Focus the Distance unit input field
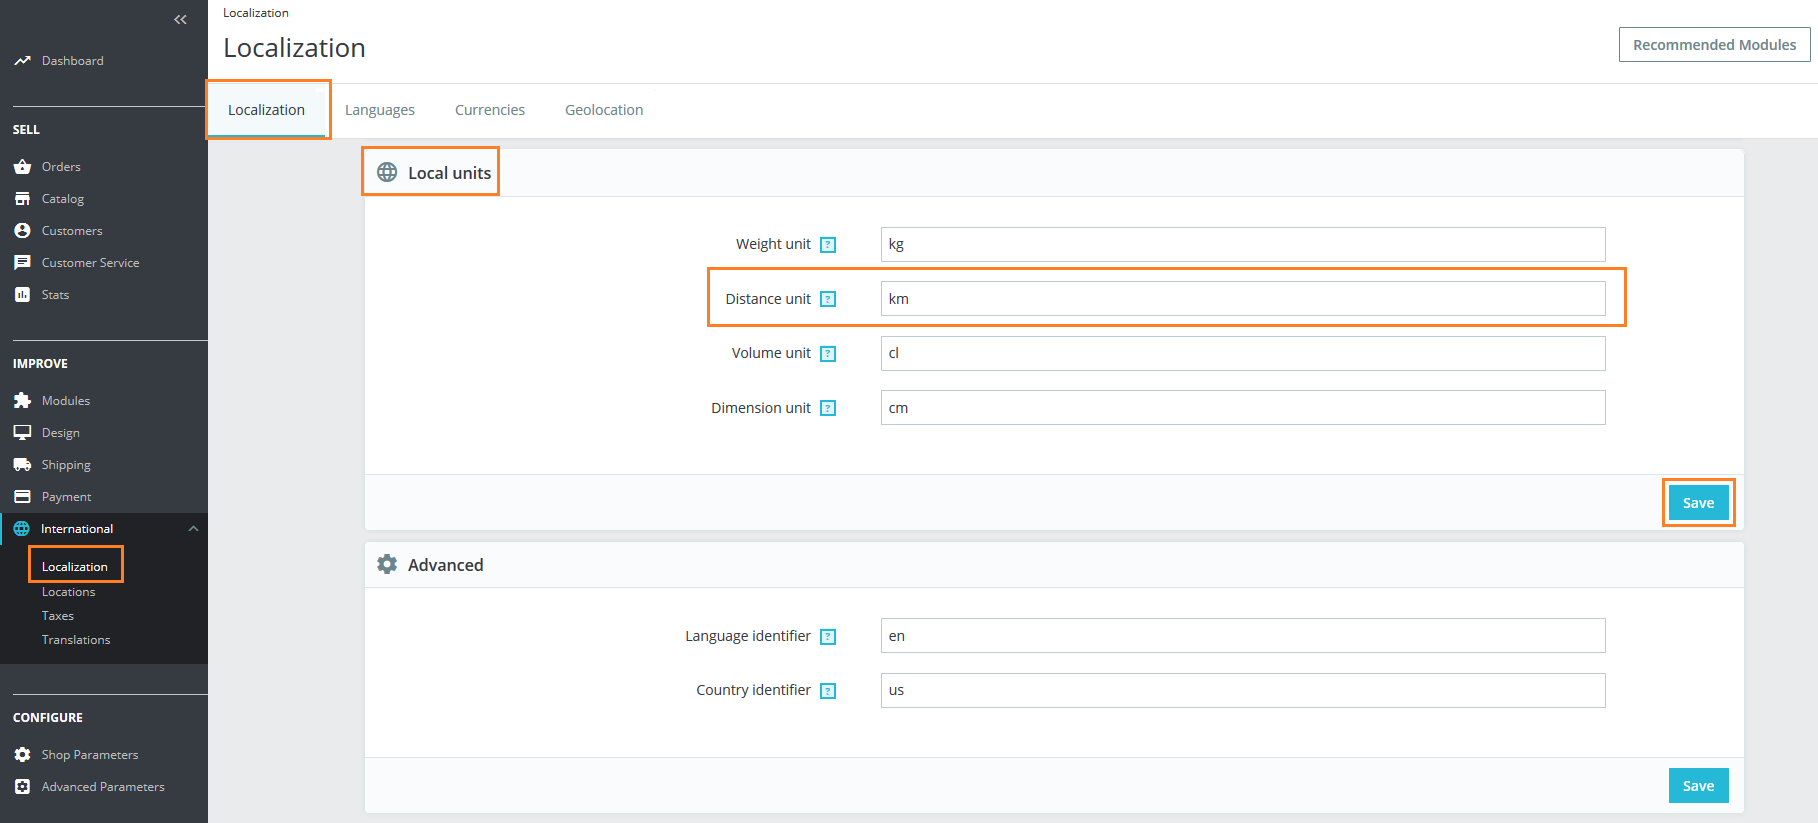Image resolution: width=1818 pixels, height=823 pixels. (1242, 299)
